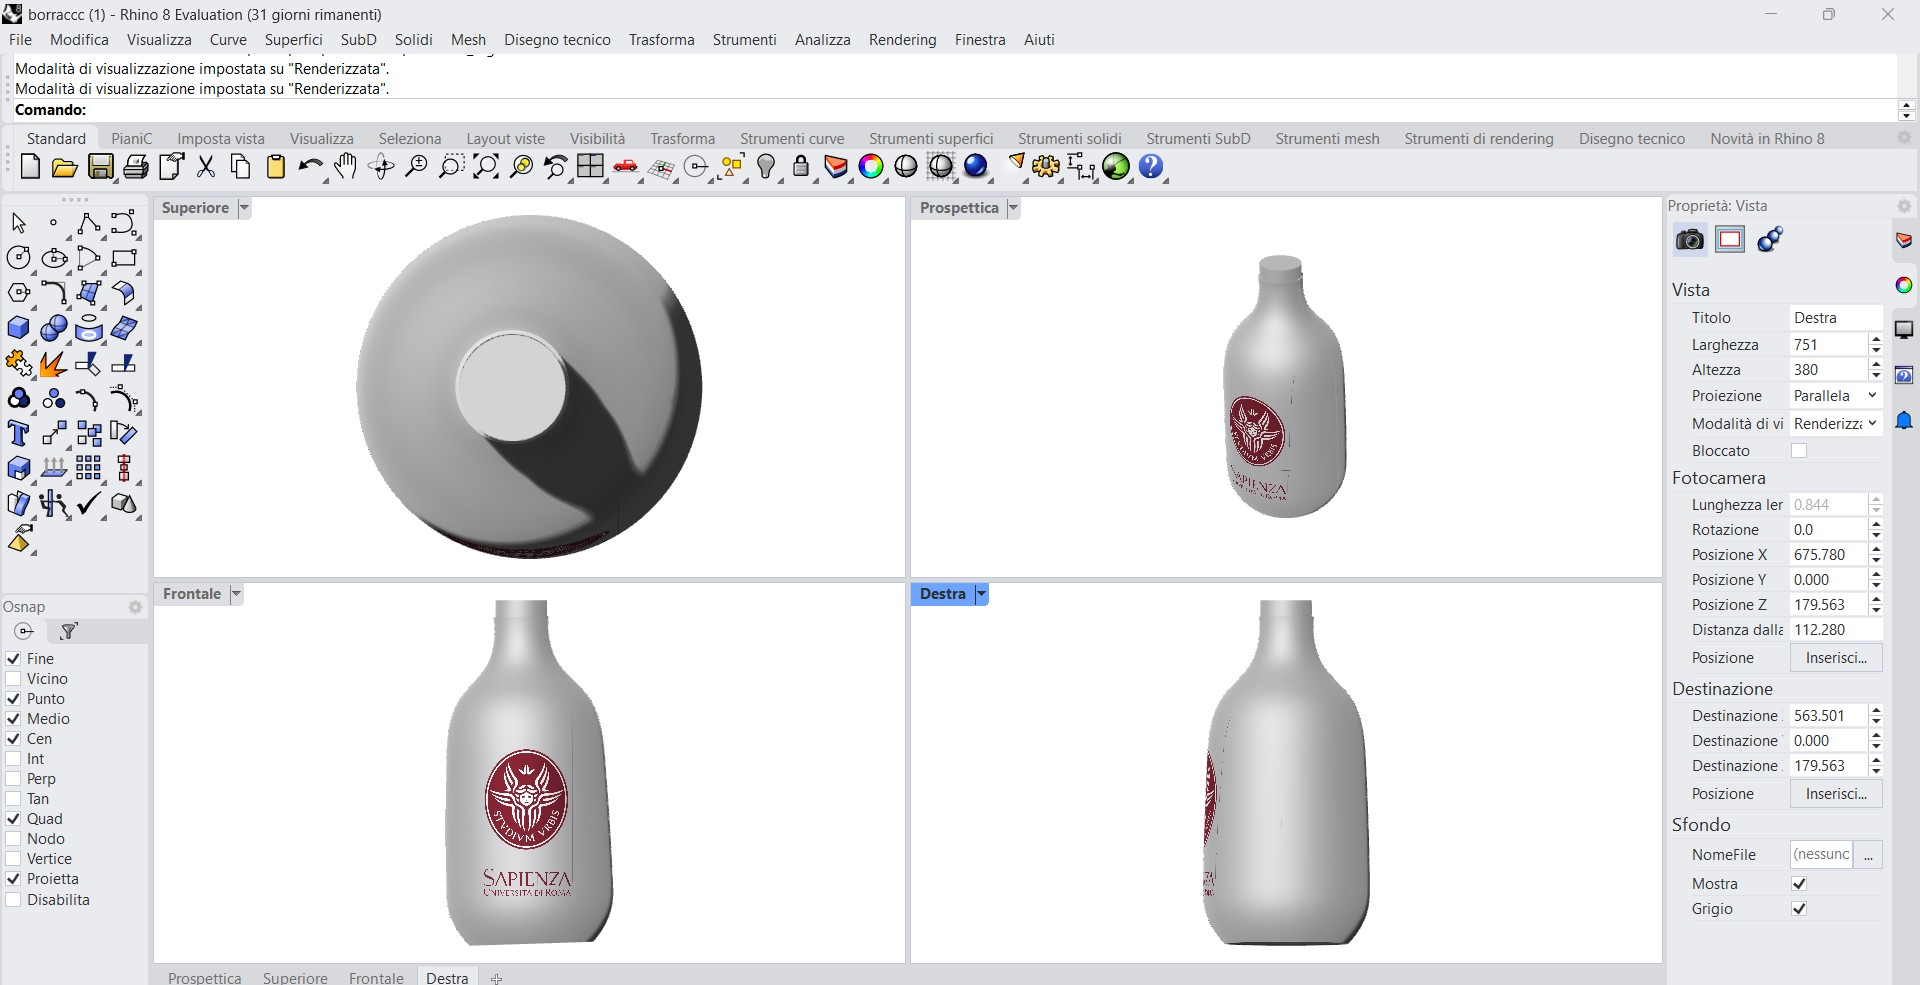Click the browse button beside NomeFile
Viewport: 1920px width, 985px height.
click(1868, 855)
